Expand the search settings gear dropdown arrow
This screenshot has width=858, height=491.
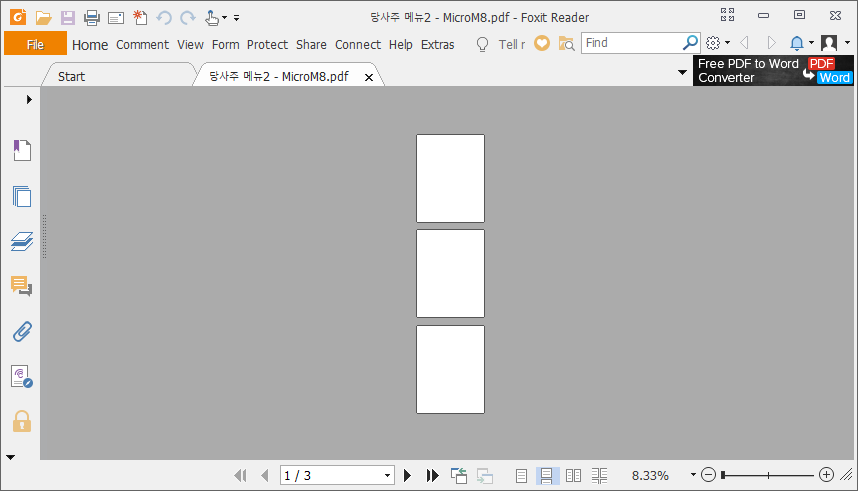727,43
